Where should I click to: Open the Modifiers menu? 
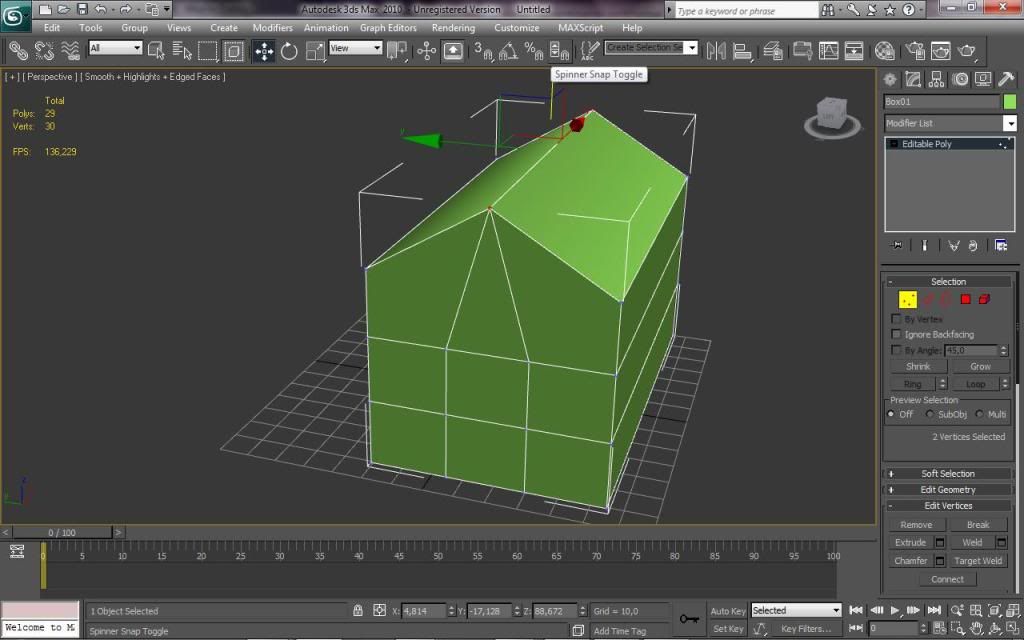point(272,28)
